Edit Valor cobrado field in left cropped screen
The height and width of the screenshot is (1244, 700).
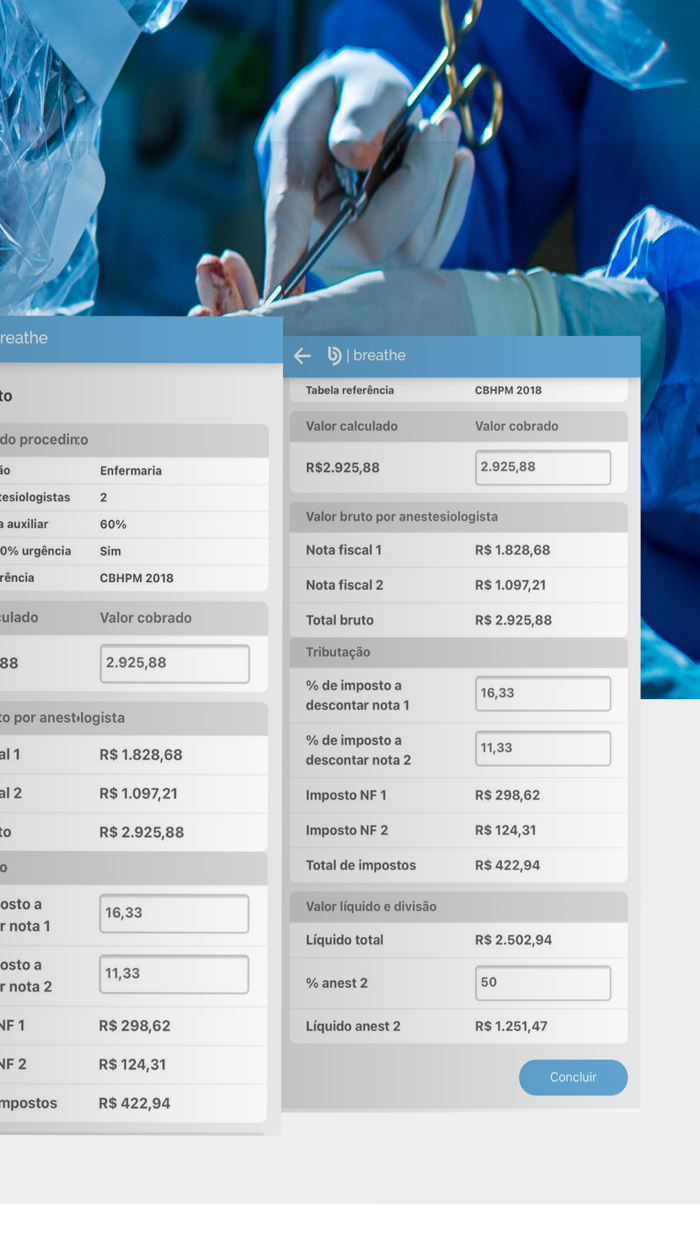[x=174, y=663]
